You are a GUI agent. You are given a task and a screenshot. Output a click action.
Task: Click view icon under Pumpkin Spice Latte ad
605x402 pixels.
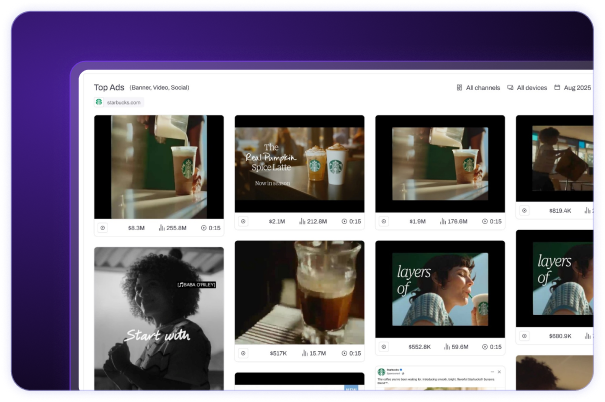click(243, 221)
